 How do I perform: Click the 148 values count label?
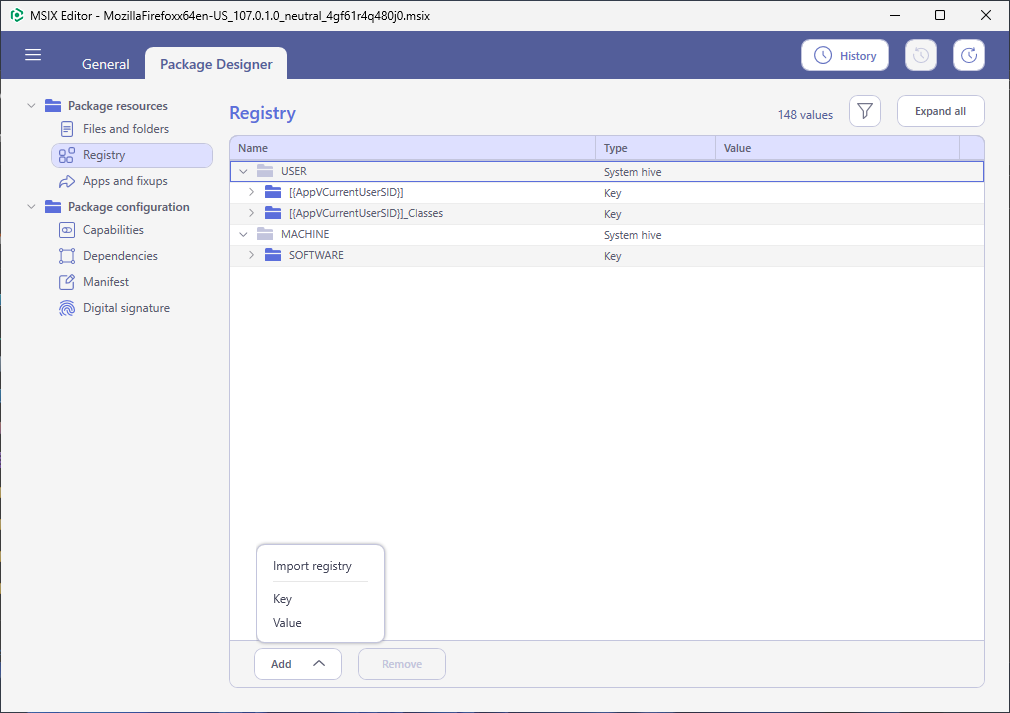[805, 115]
